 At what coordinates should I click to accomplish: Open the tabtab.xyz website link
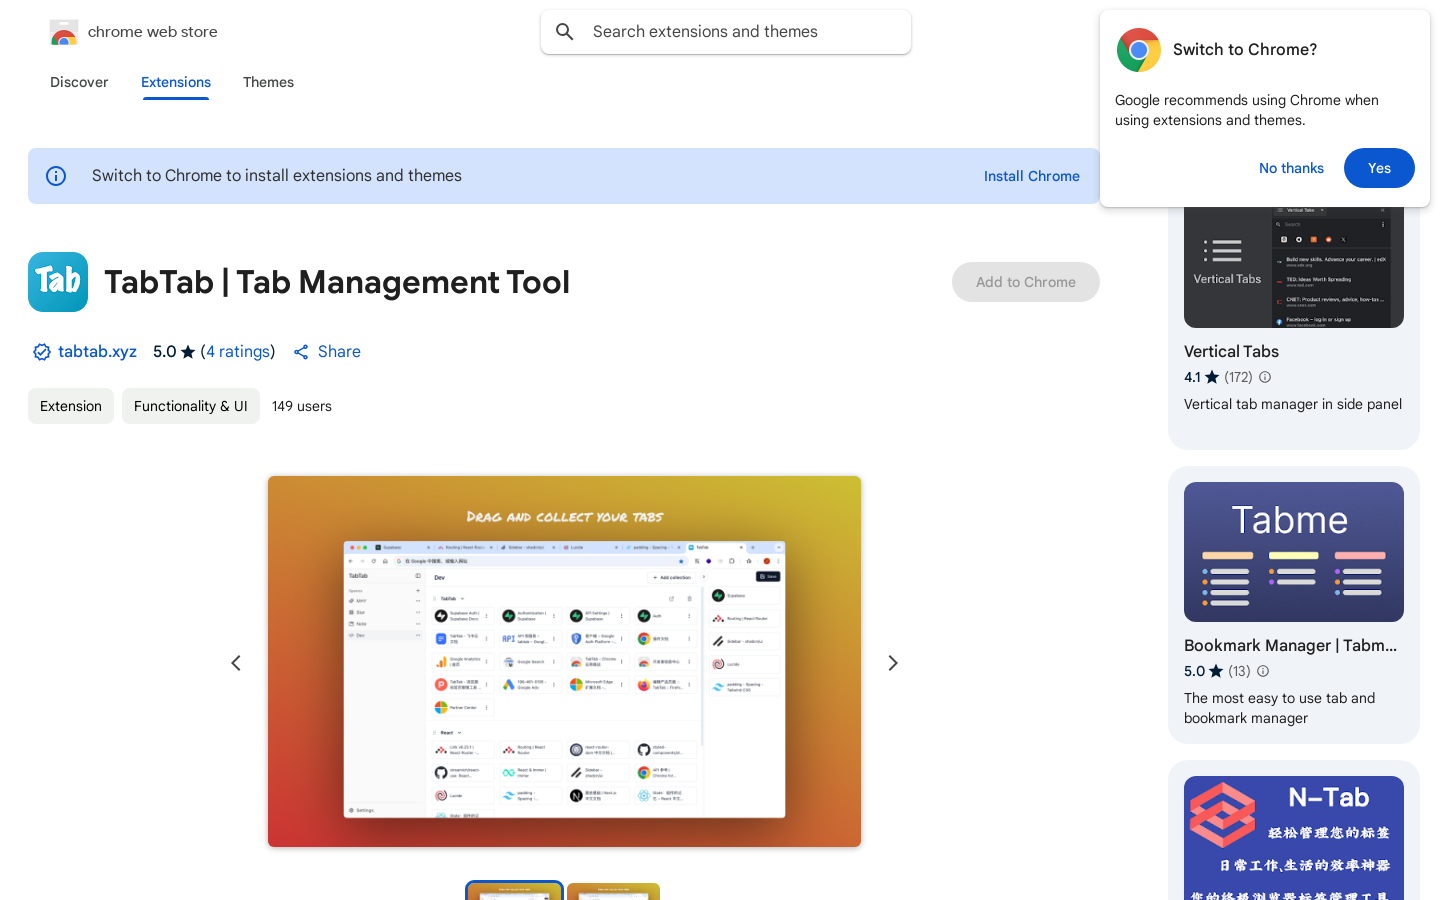pos(97,352)
